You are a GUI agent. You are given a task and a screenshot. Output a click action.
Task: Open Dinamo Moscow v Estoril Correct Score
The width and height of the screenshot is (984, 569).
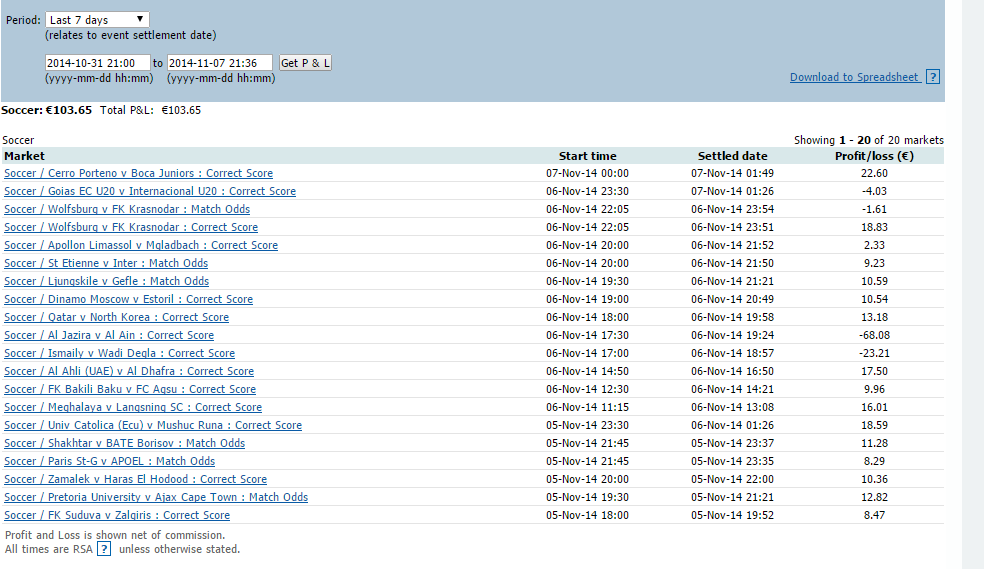pos(128,299)
